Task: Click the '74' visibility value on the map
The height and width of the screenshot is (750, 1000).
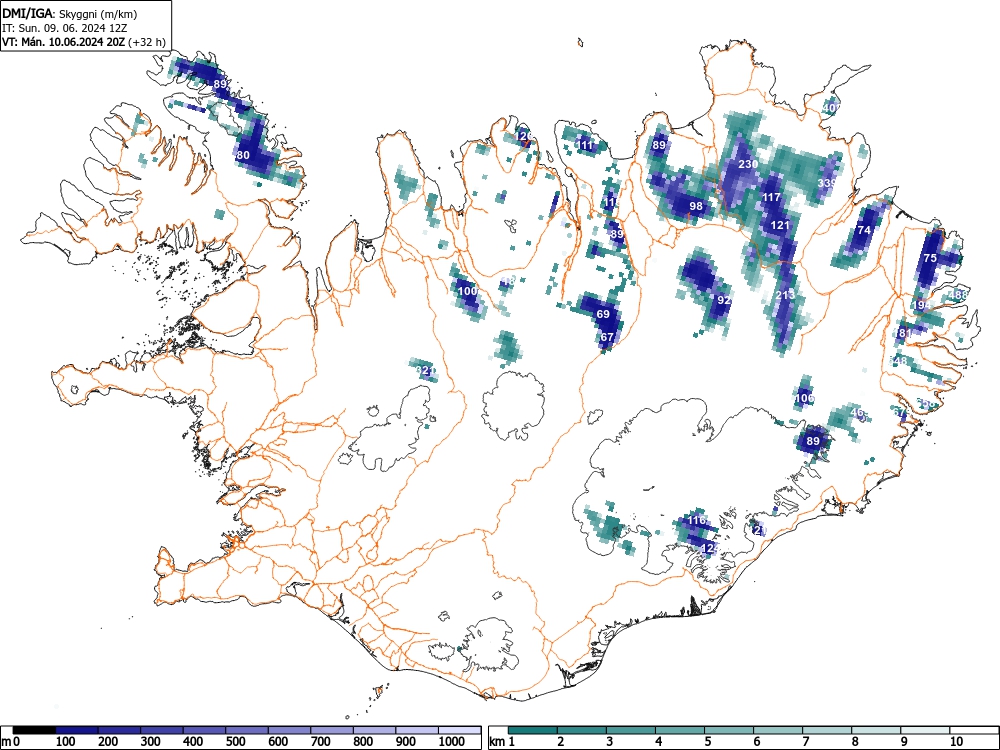Action: (x=864, y=230)
